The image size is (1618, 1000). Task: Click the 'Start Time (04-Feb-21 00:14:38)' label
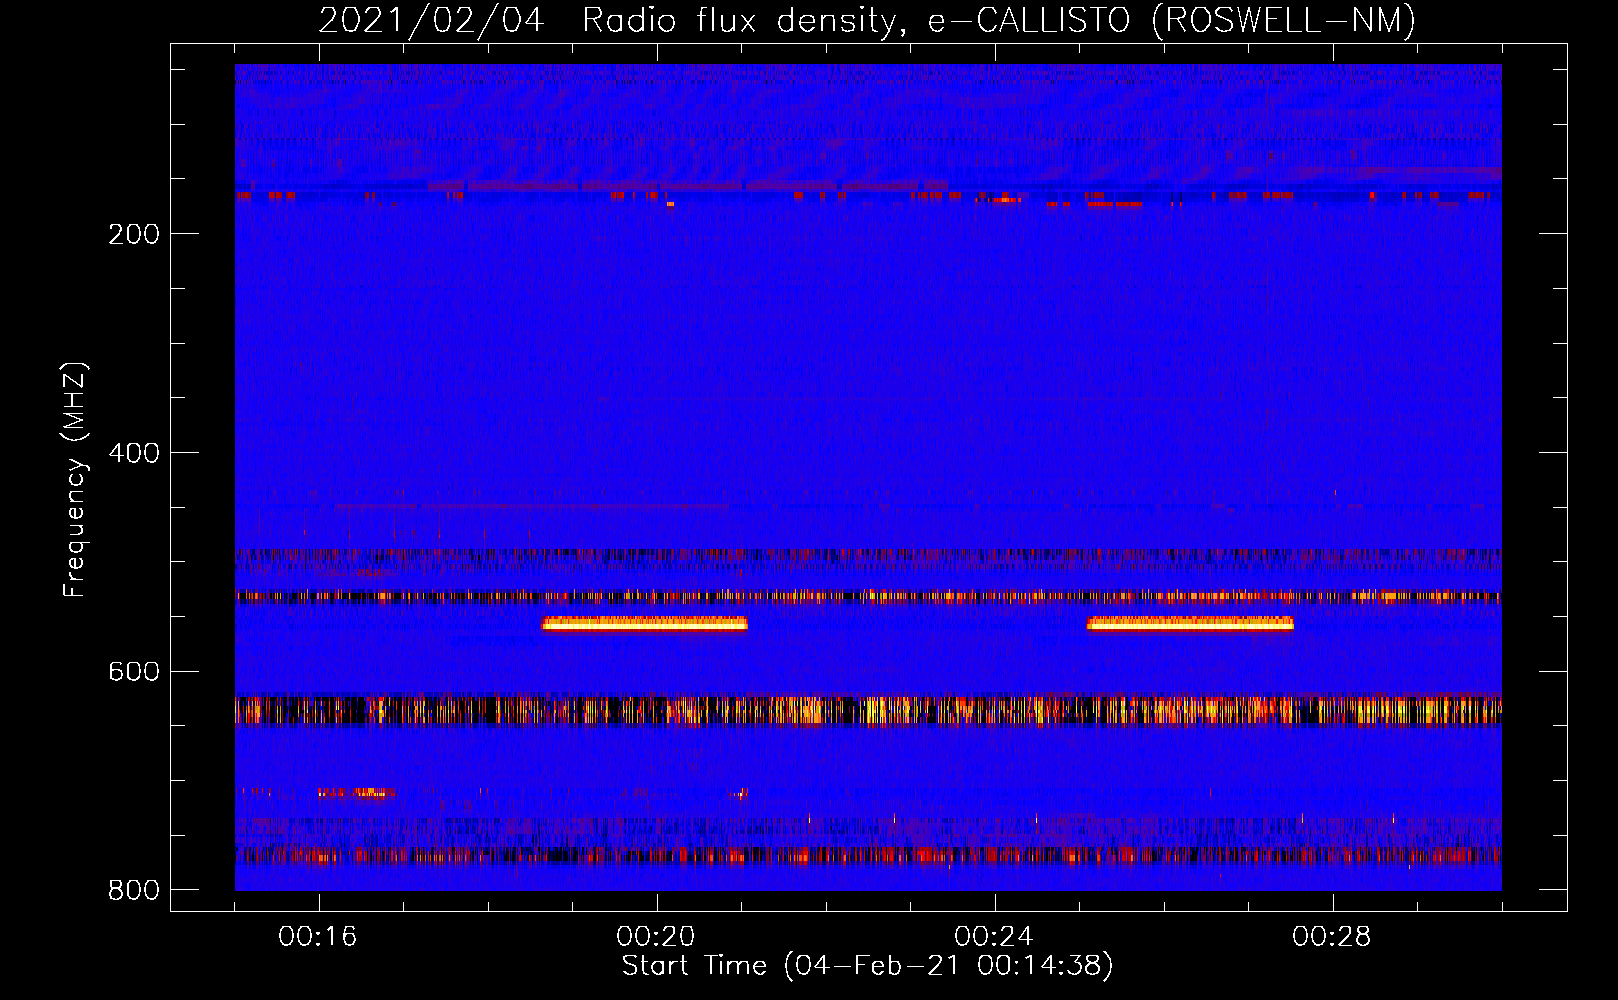coord(867,966)
